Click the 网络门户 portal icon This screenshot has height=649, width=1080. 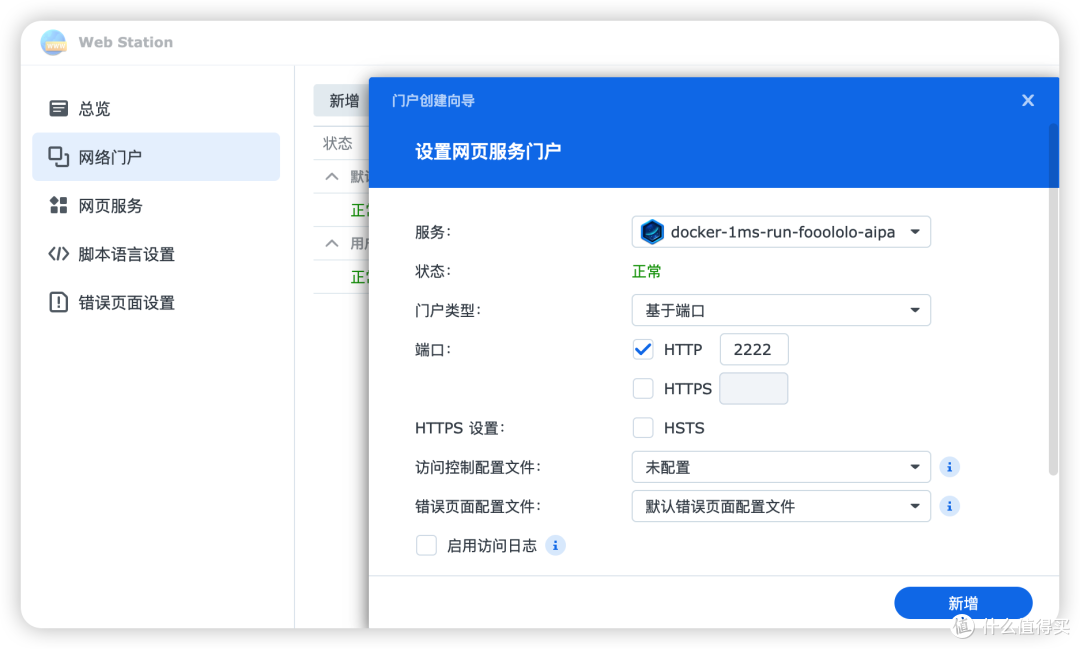(x=59, y=157)
